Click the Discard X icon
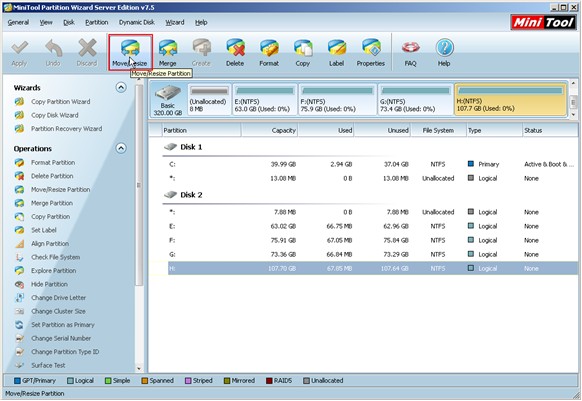Screen dimensions: 582x401 [87, 52]
